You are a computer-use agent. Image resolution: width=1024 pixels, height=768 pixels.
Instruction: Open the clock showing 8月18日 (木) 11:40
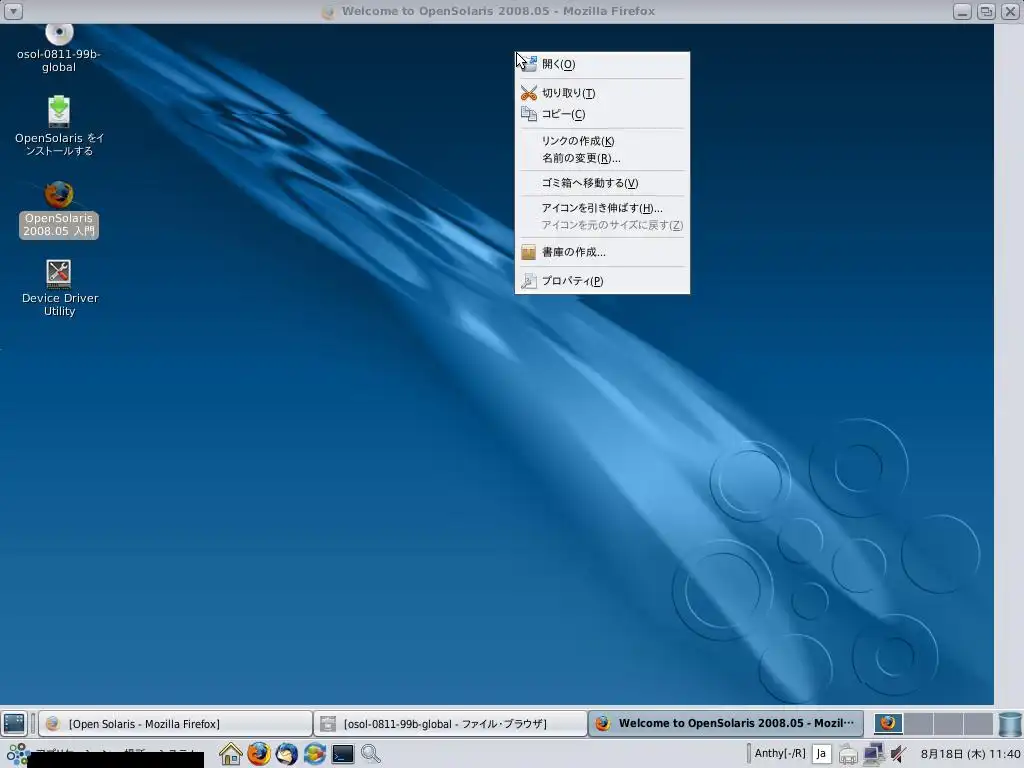click(x=970, y=754)
